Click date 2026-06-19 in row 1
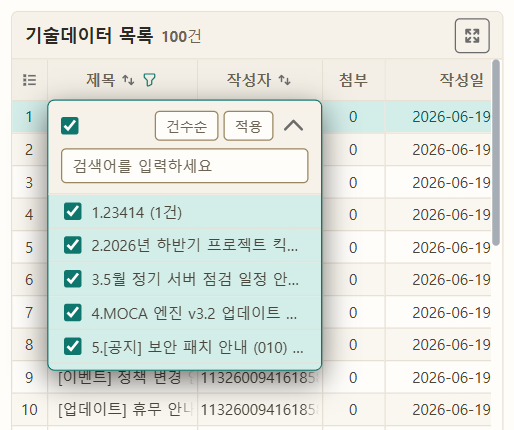514x430 pixels. click(451, 117)
